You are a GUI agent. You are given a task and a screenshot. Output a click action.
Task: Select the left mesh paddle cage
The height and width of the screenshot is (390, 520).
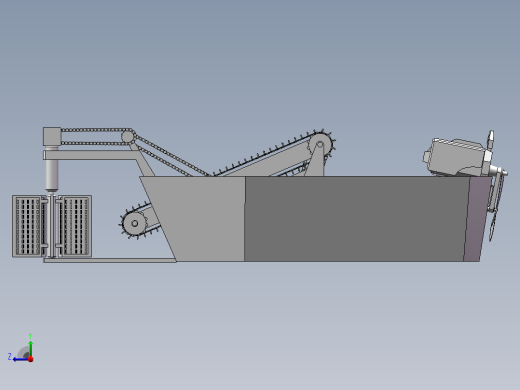[x=28, y=226]
